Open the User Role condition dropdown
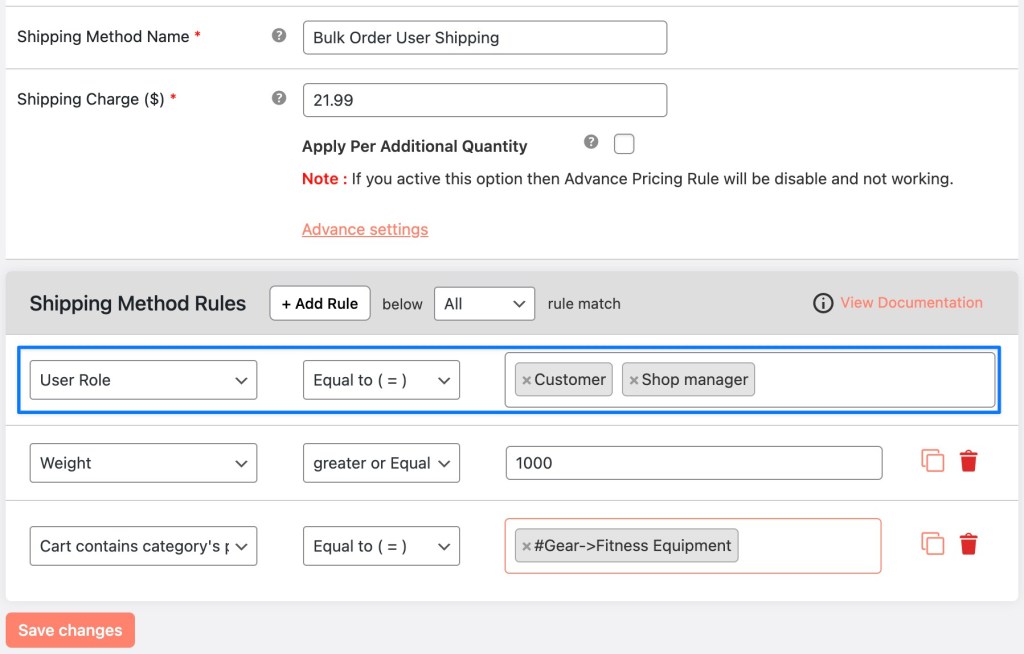The height and width of the screenshot is (654, 1024). click(143, 380)
